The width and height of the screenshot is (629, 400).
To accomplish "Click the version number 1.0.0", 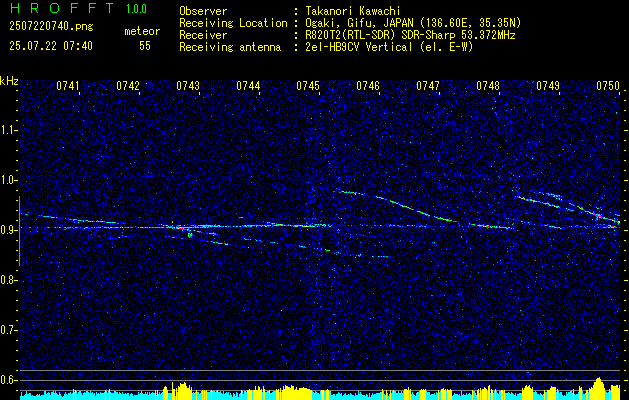I will pyautogui.click(x=136, y=8).
